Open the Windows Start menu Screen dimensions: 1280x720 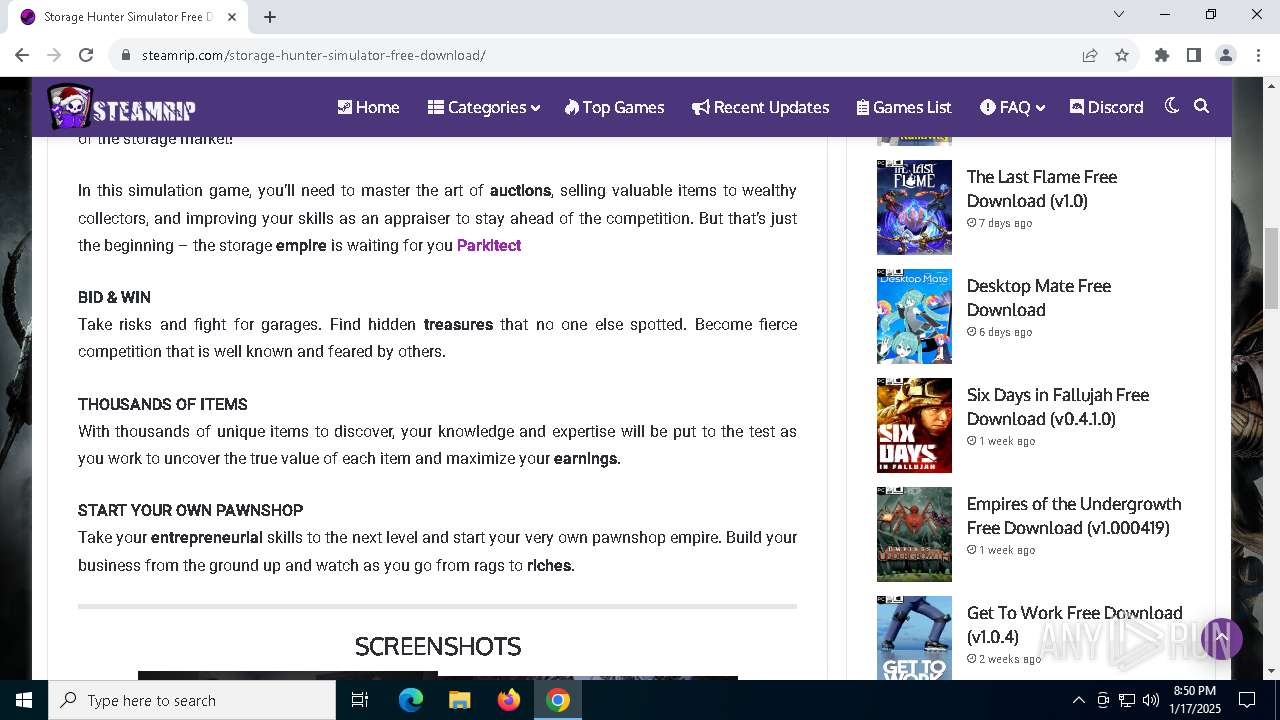(24, 700)
